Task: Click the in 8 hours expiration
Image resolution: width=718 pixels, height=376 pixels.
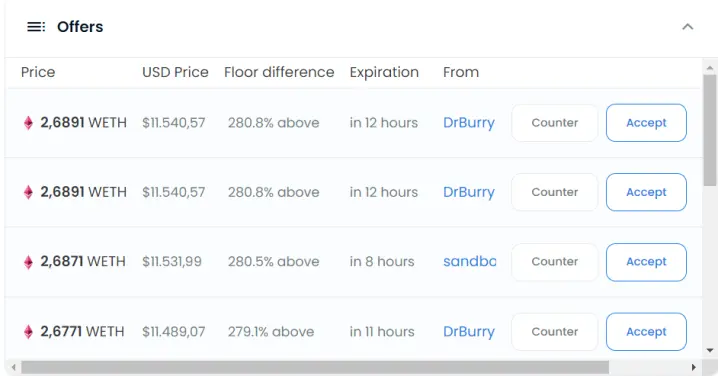Action: click(382, 262)
